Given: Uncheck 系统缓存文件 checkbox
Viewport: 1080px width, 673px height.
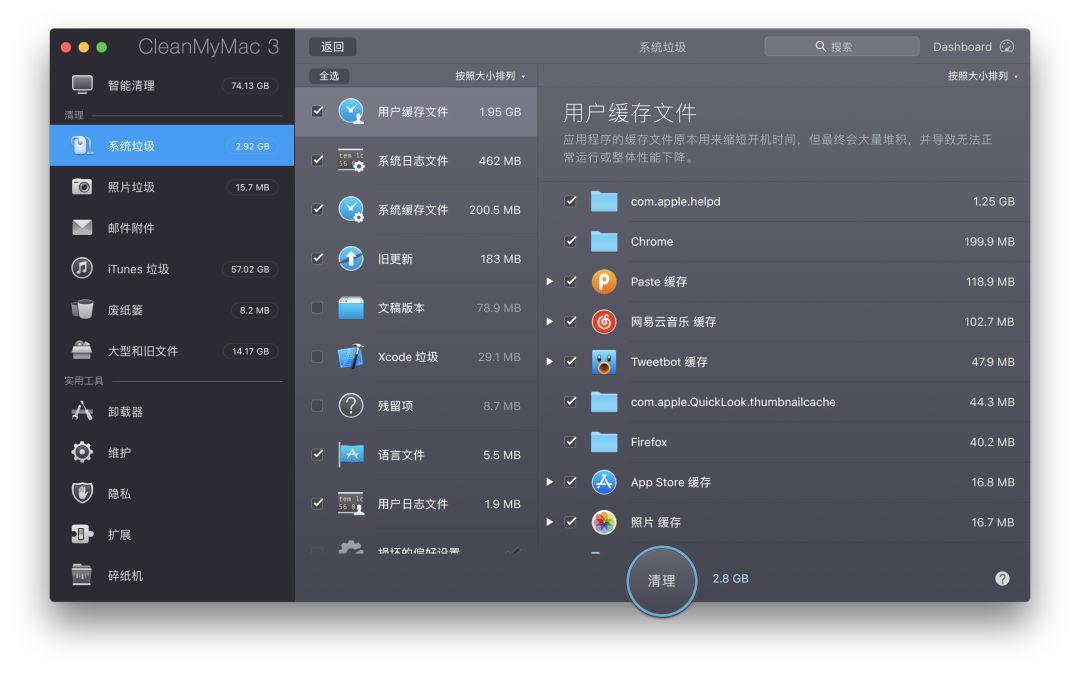Looking at the screenshot, I should click(x=318, y=209).
